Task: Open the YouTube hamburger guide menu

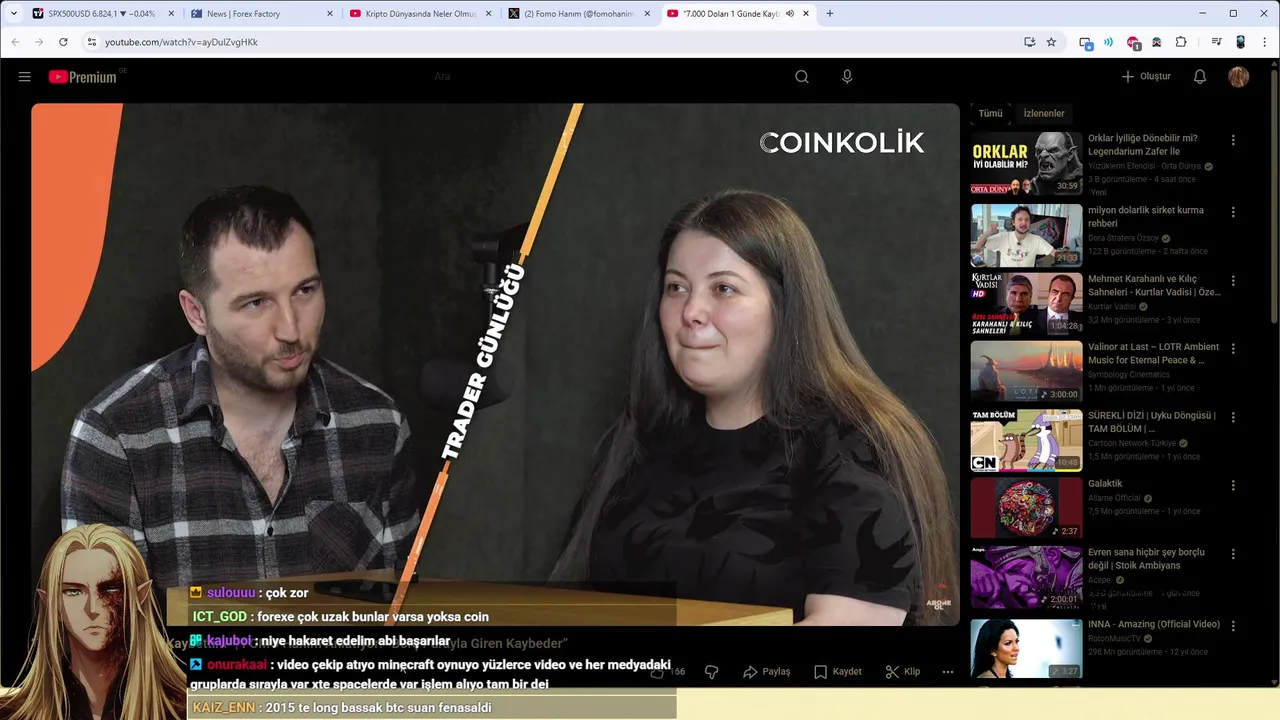Action: coord(25,77)
